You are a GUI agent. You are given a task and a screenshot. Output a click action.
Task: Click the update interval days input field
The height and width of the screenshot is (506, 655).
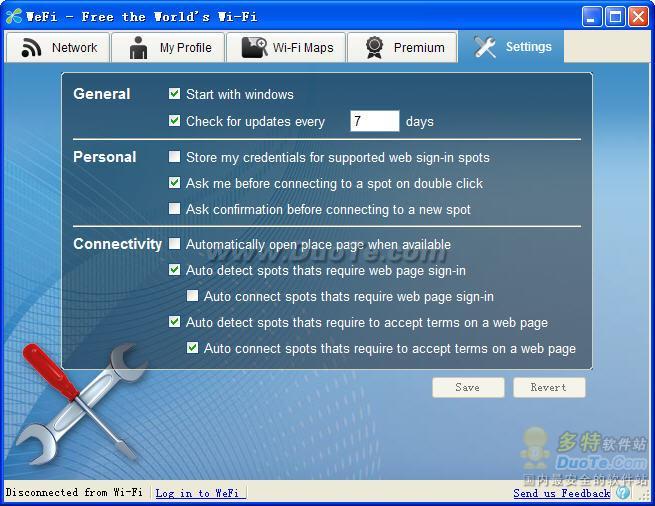[x=375, y=121]
